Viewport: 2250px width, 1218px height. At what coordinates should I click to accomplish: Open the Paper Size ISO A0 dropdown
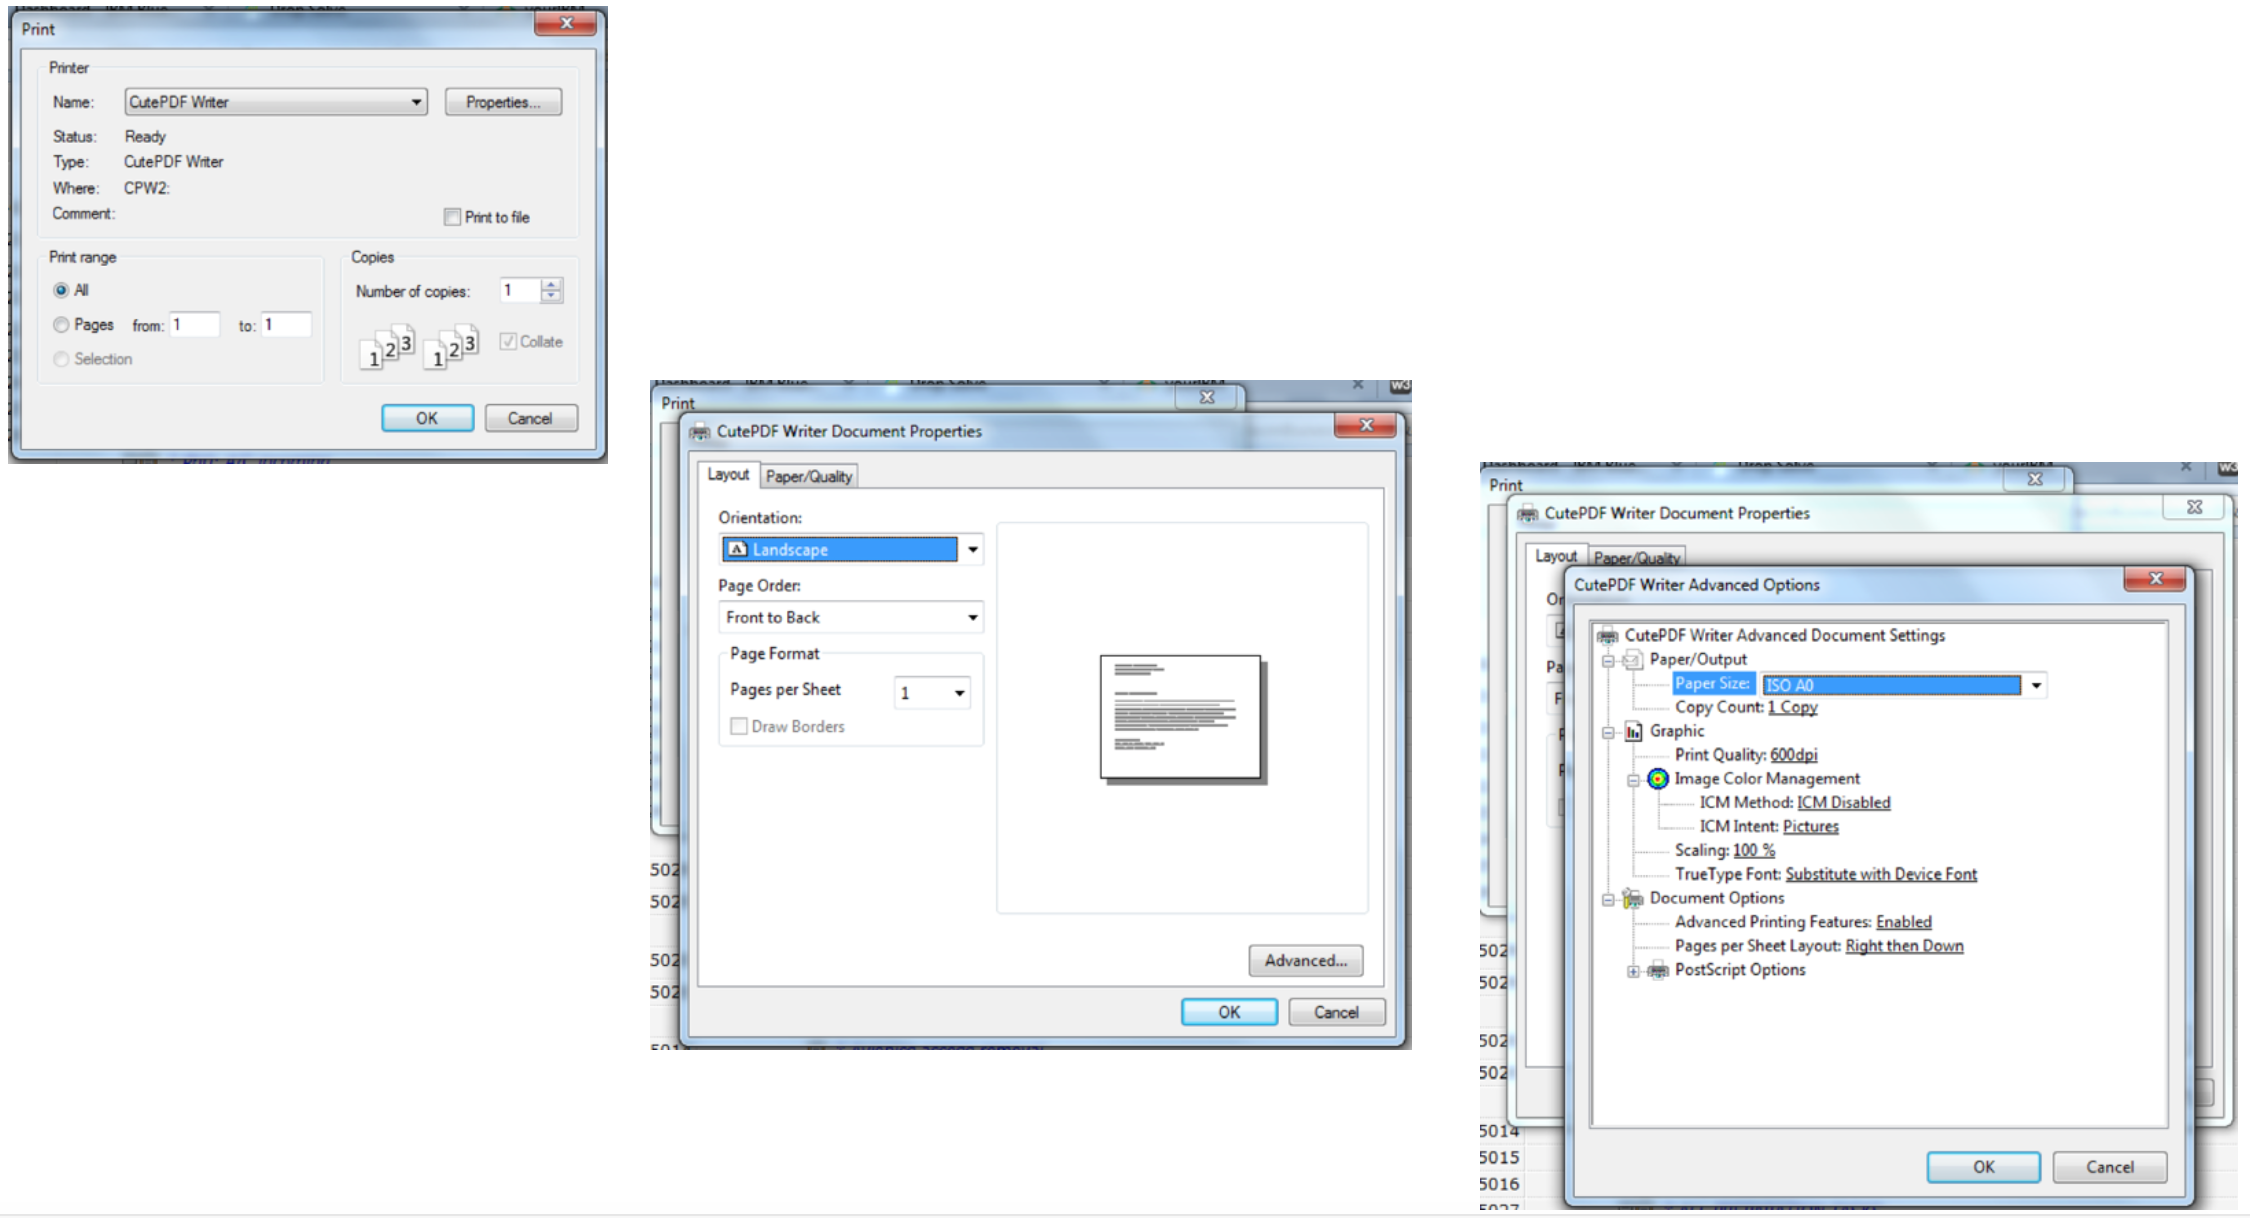pos(2035,685)
